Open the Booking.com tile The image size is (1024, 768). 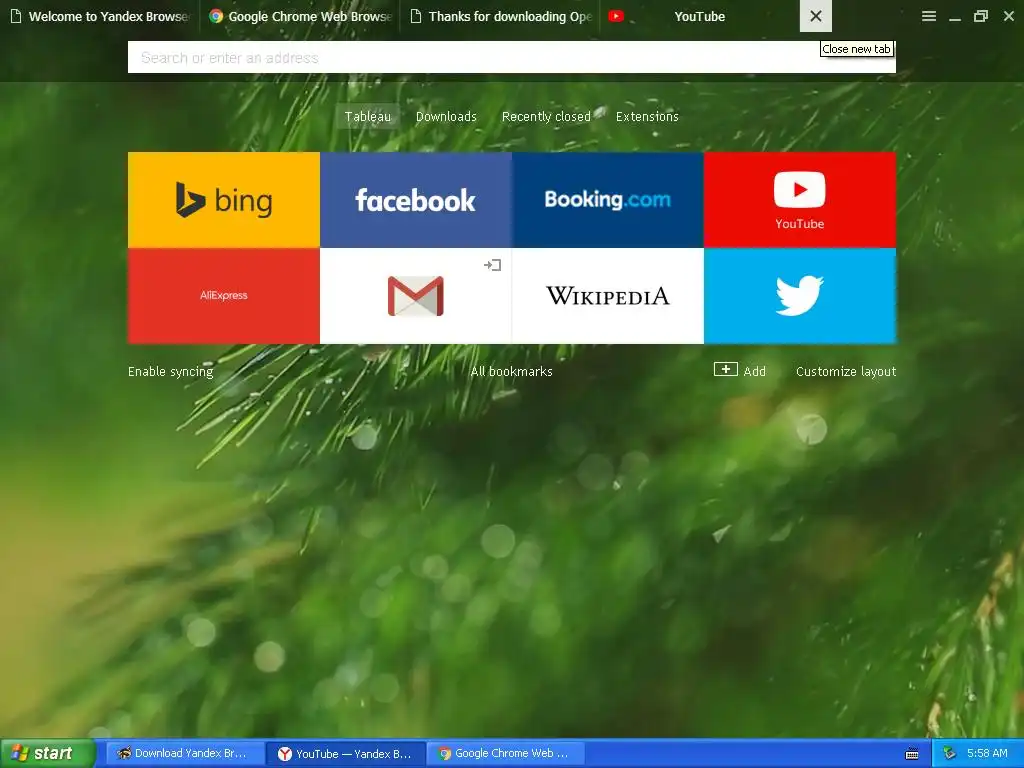coord(608,200)
